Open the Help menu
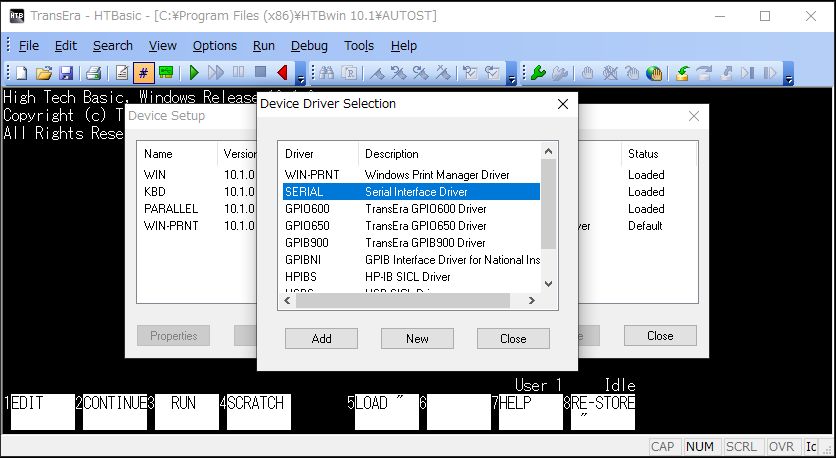This screenshot has height=458, width=836. pos(404,46)
